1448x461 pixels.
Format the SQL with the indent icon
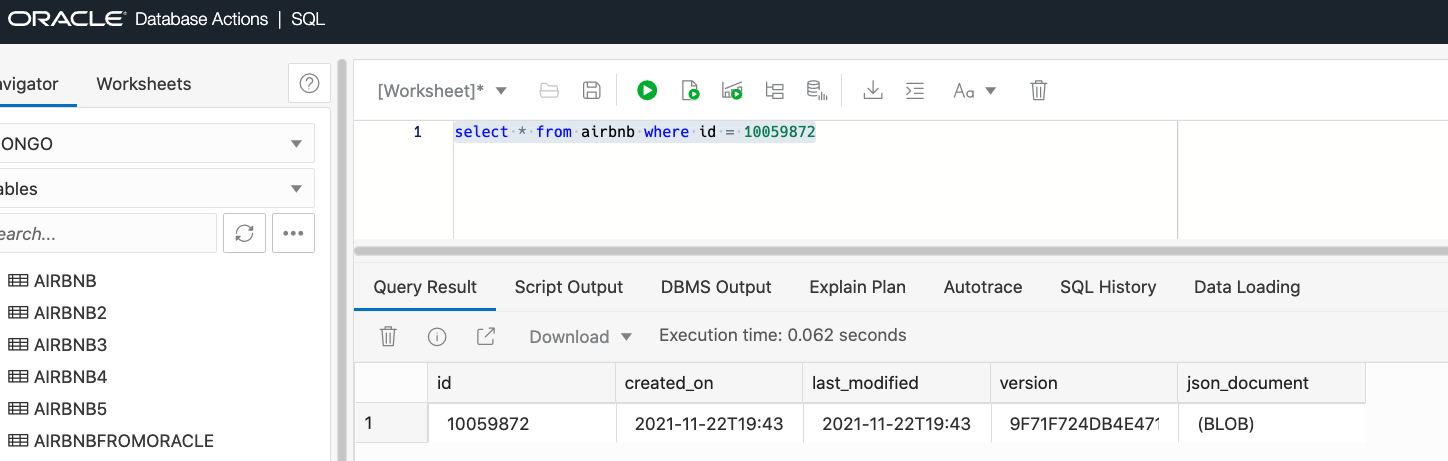(915, 90)
